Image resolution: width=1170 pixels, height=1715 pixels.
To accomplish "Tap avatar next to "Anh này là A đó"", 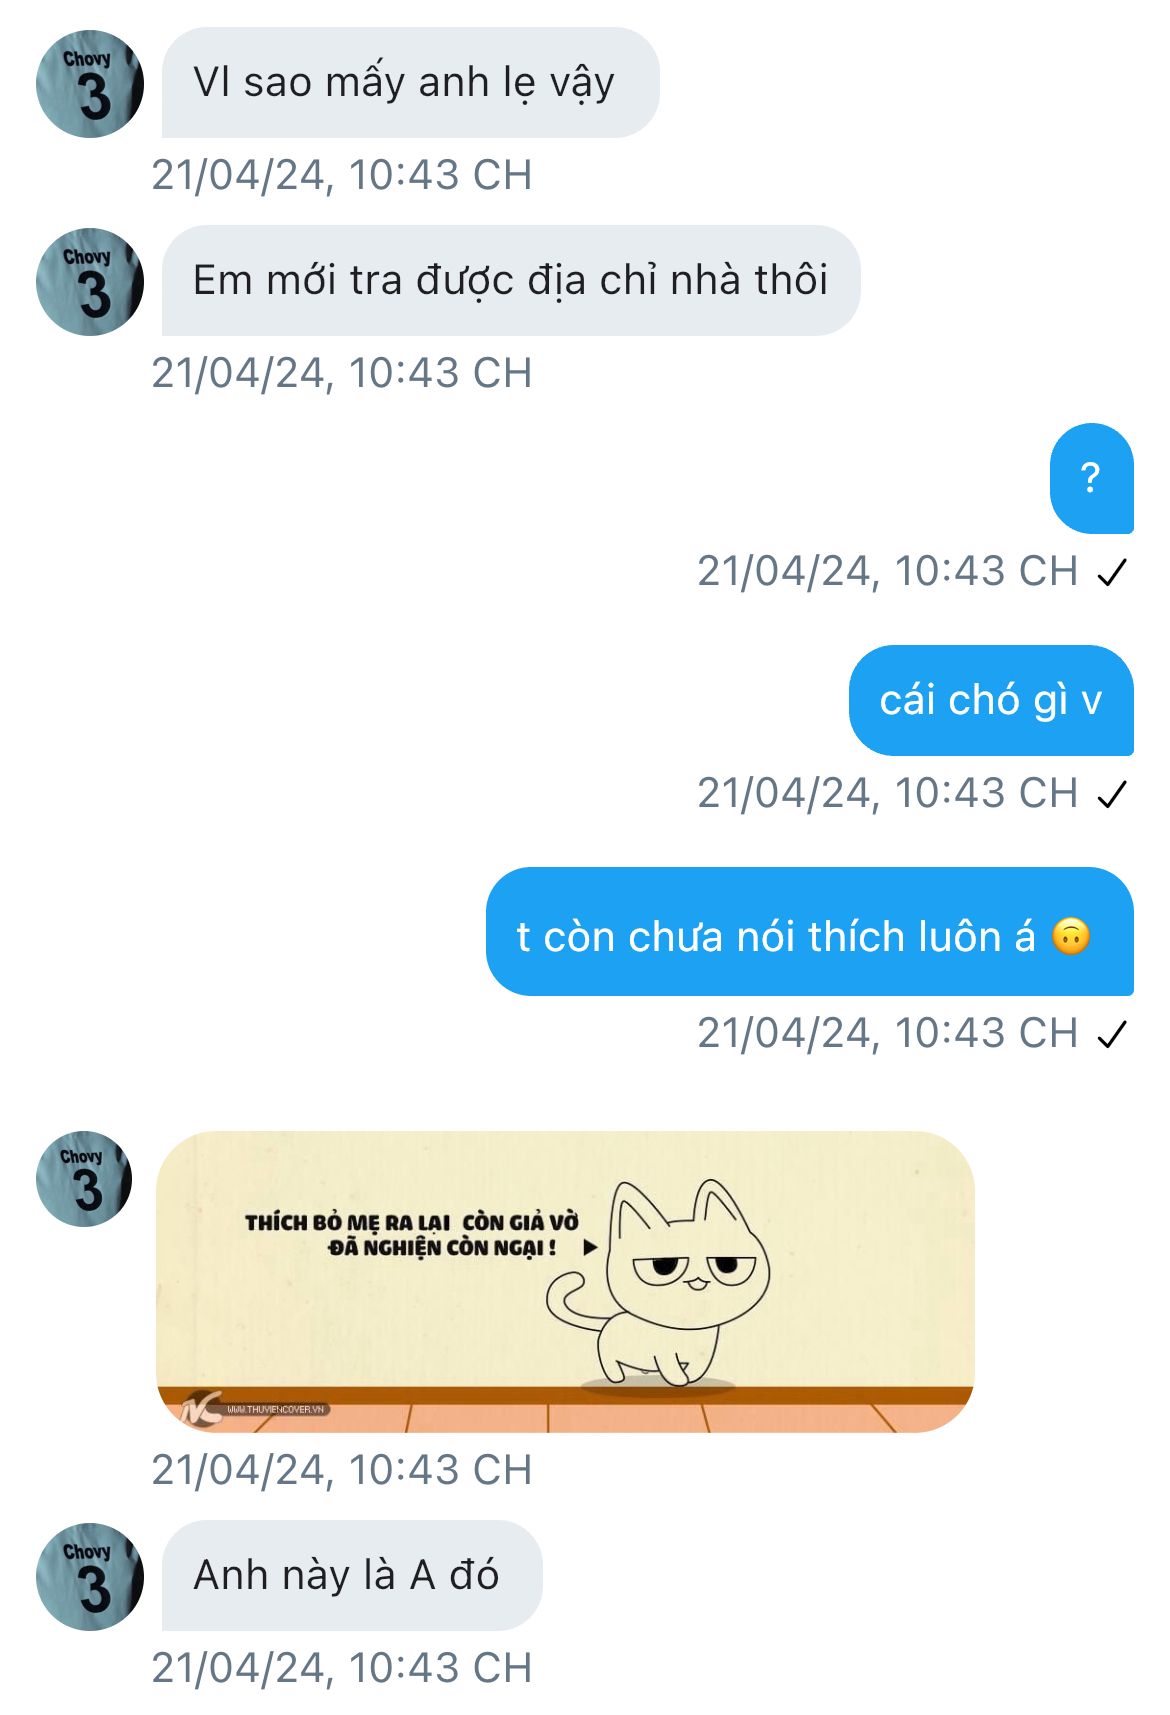I will pyautogui.click(x=90, y=1577).
